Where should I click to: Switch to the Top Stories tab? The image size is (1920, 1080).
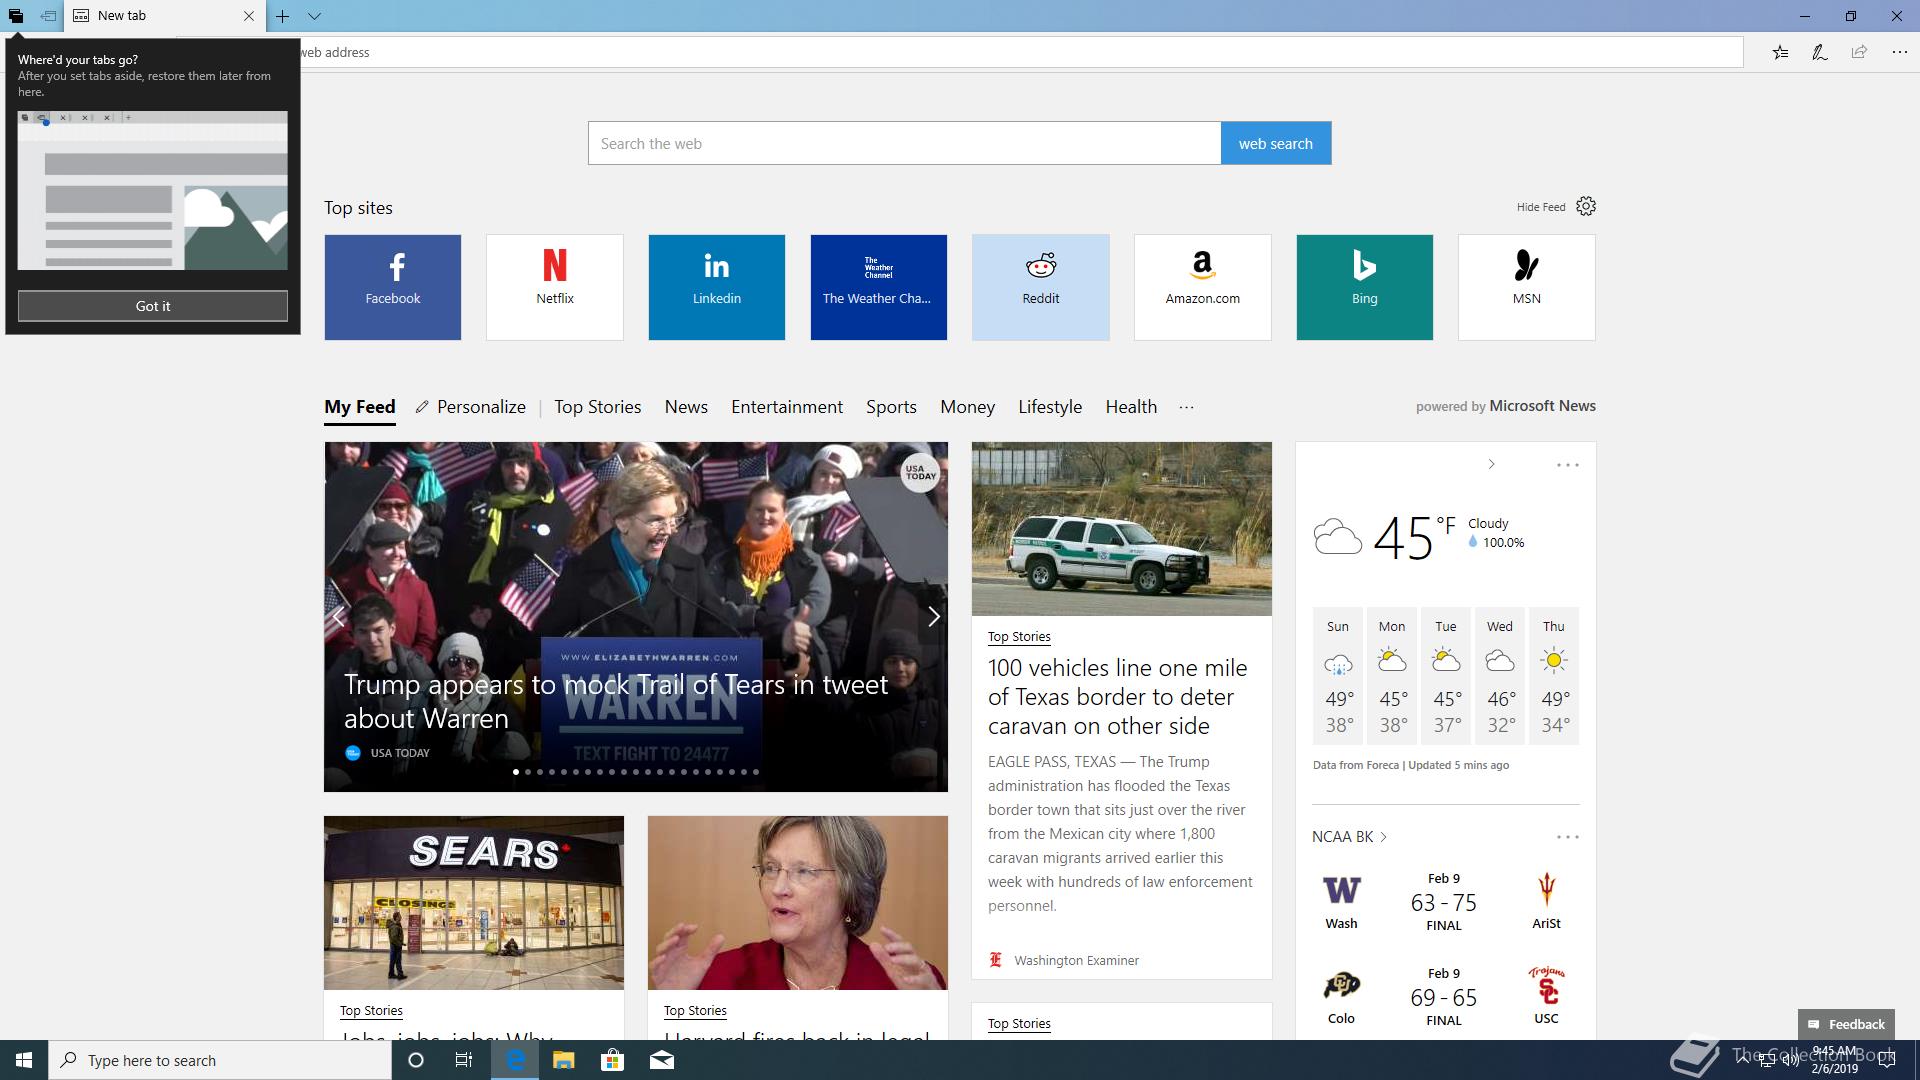[x=598, y=407]
